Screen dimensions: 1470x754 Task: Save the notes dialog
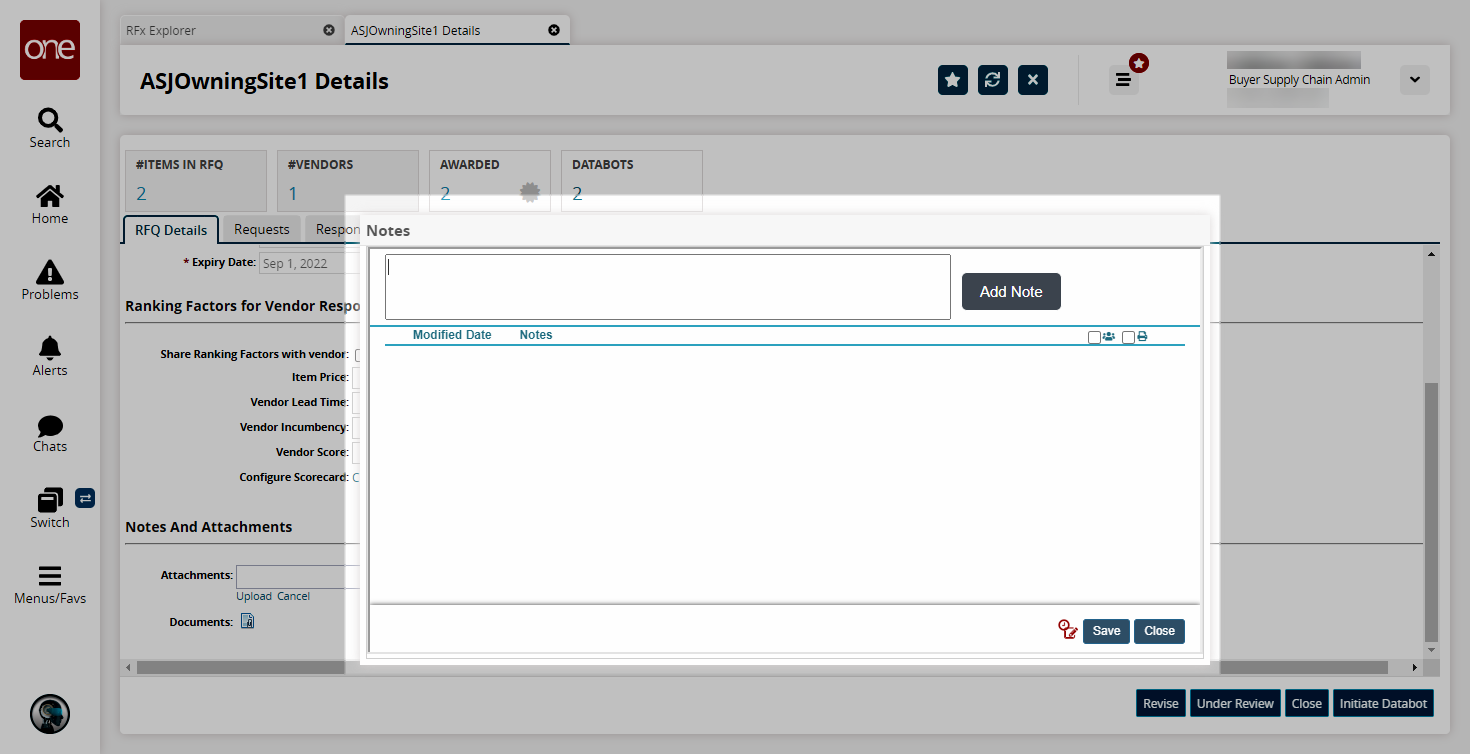point(1106,631)
